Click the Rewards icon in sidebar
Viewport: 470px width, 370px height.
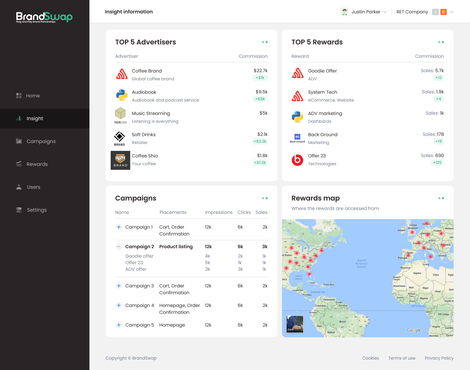[19, 164]
